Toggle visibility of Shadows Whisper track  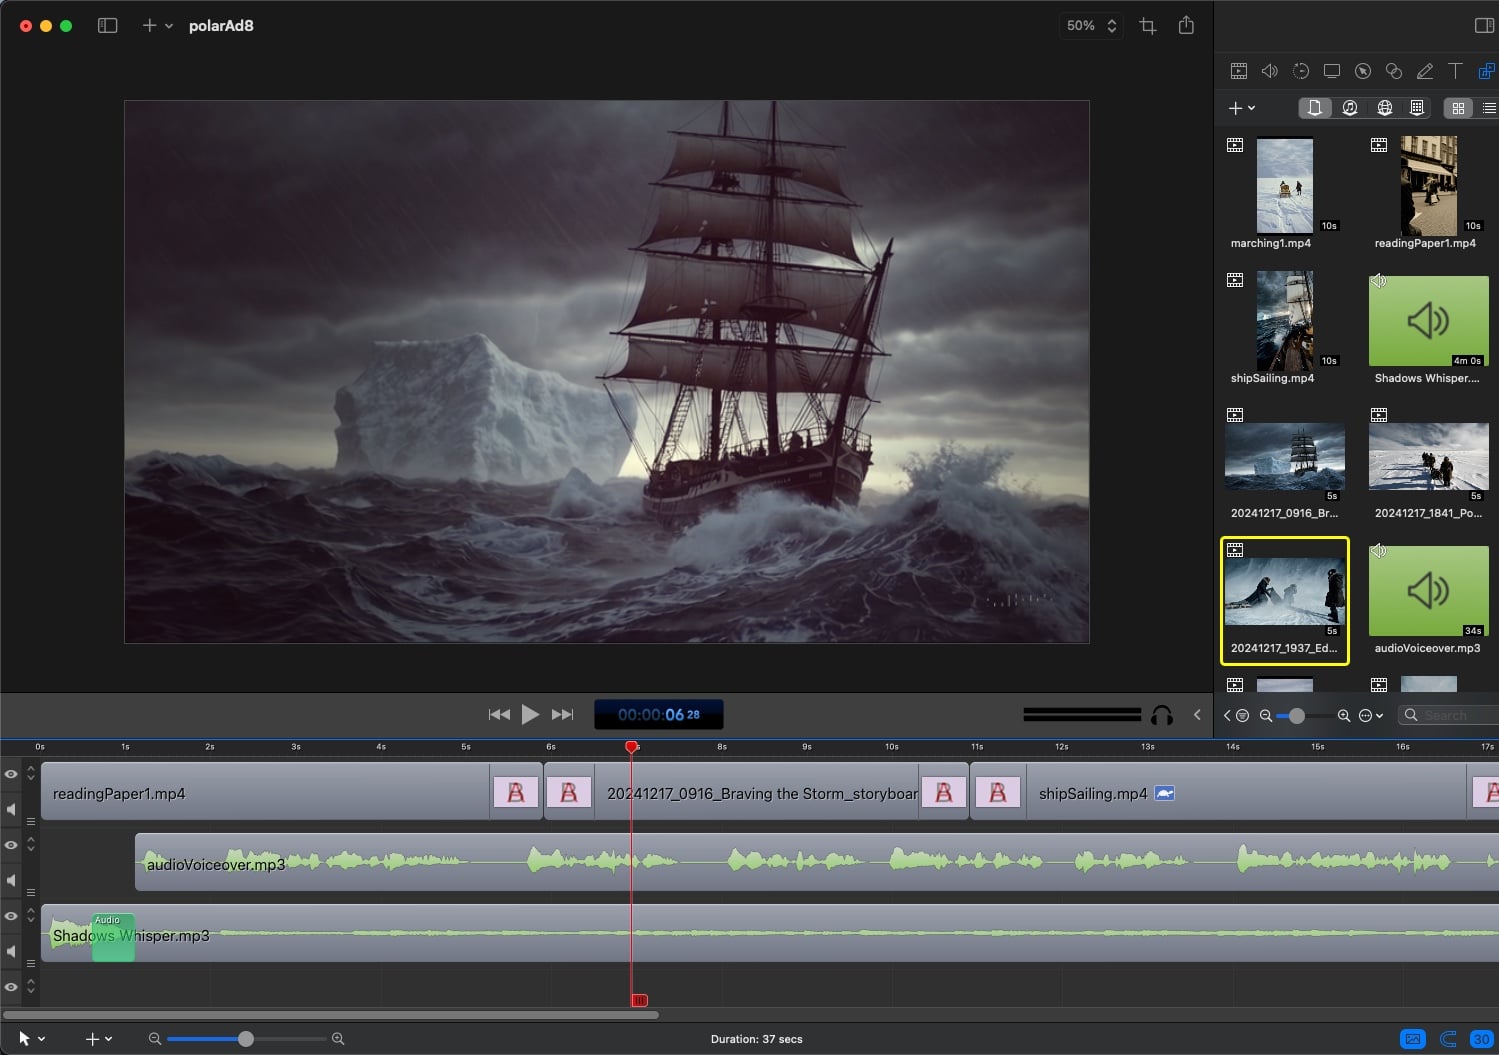click(x=11, y=916)
